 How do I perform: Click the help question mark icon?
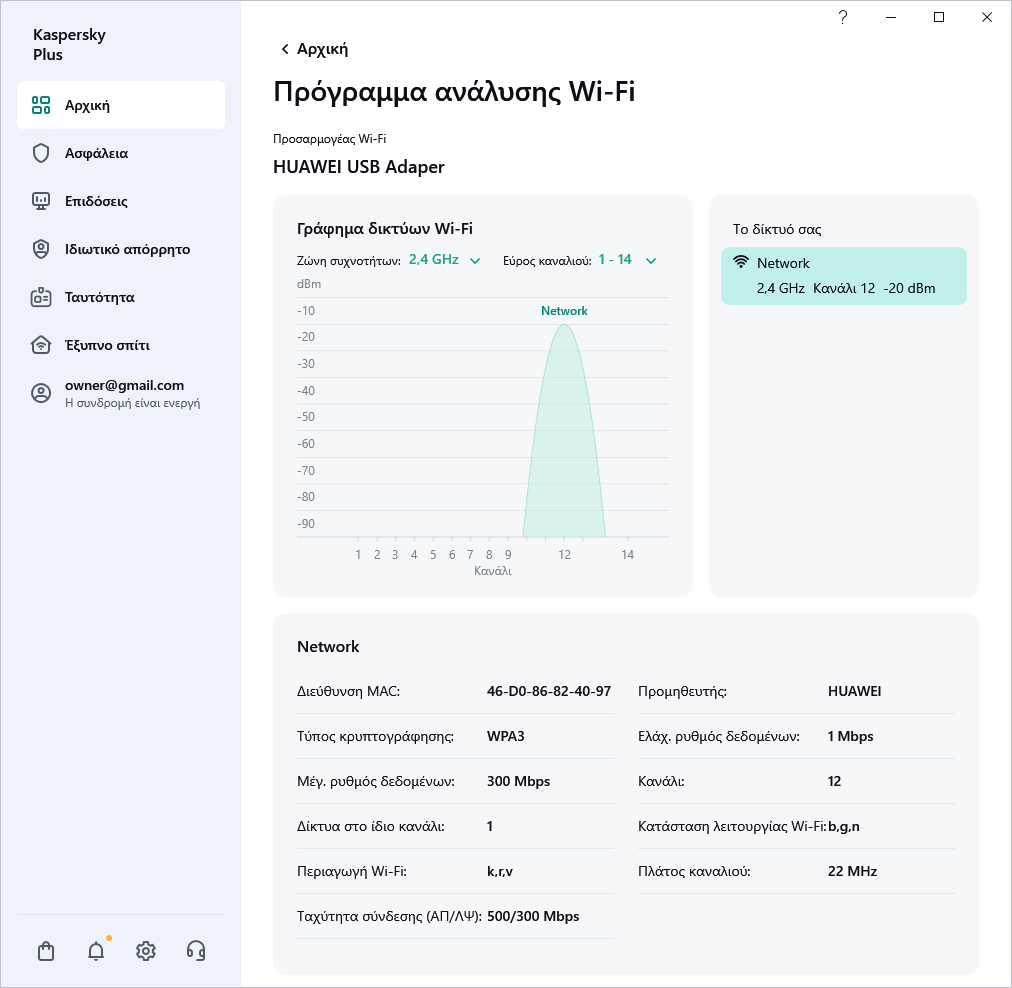click(843, 17)
